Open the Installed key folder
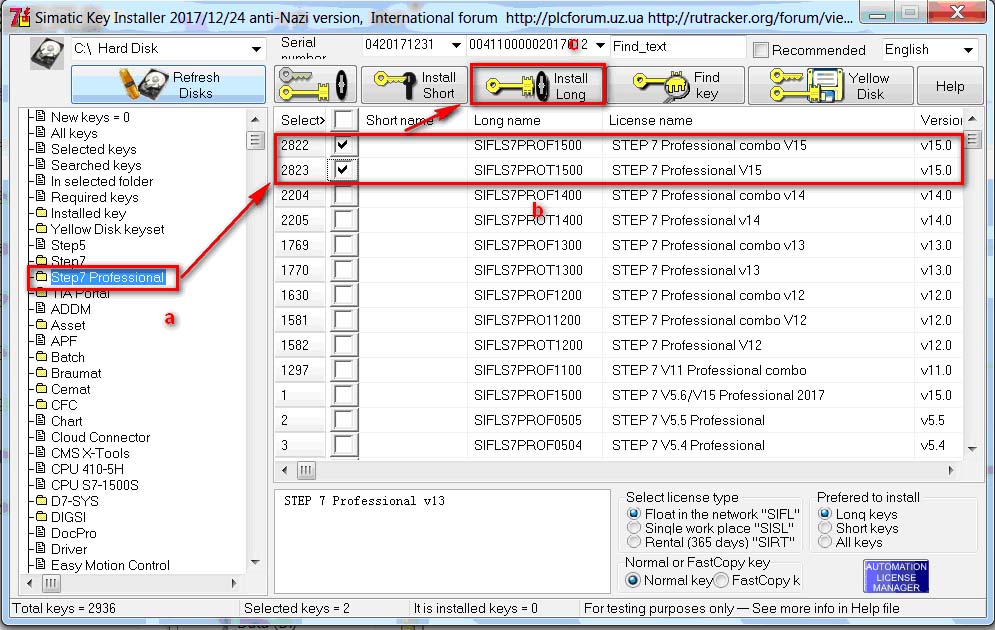The width and height of the screenshot is (995, 630). coord(88,213)
